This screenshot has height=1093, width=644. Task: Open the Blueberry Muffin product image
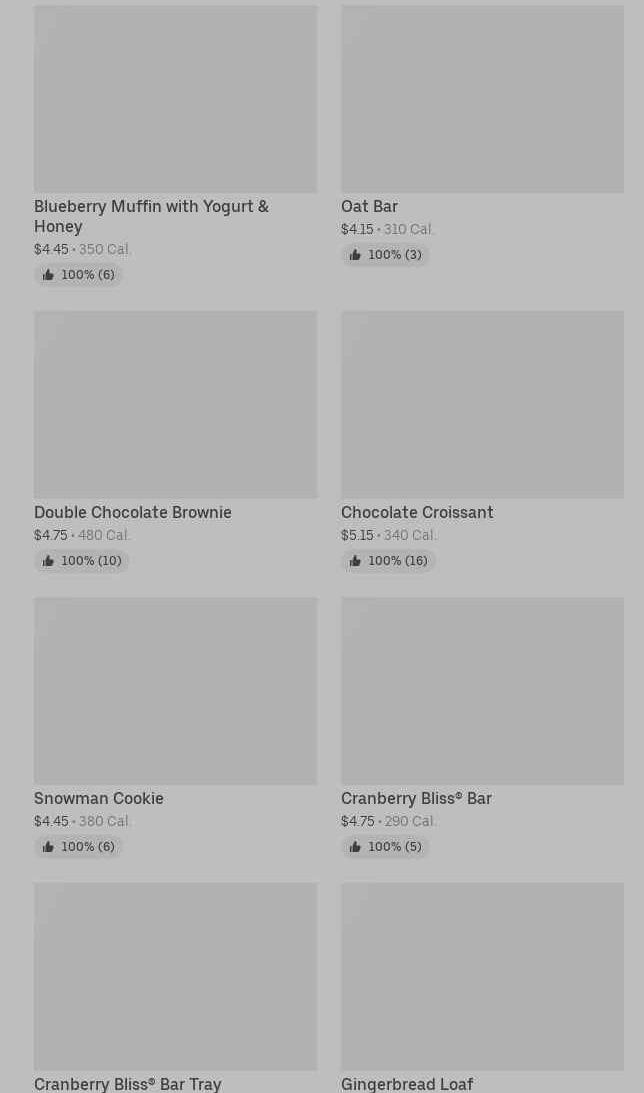pyautogui.click(x=176, y=99)
